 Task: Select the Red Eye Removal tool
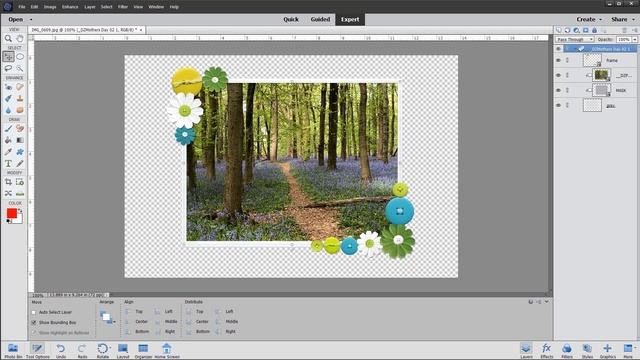(x=8, y=87)
